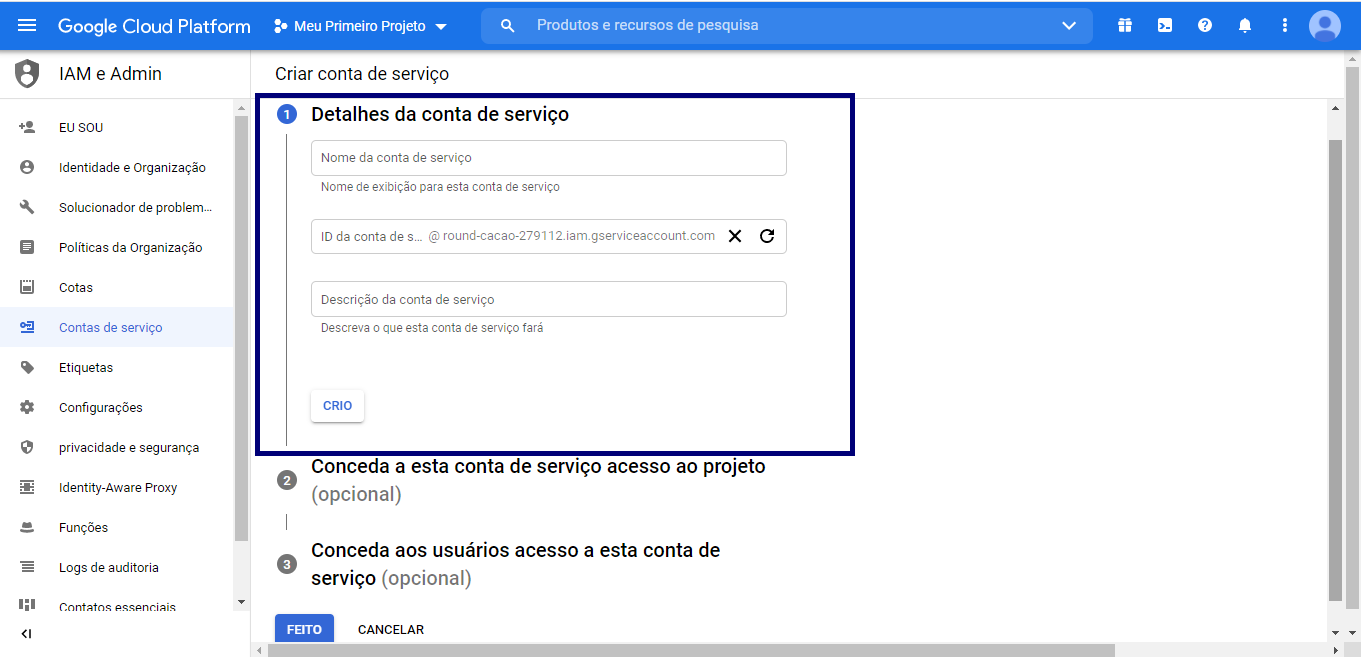This screenshot has height=657, width=1363.
Task: Open the hamburger navigation menu
Action: tap(27, 25)
